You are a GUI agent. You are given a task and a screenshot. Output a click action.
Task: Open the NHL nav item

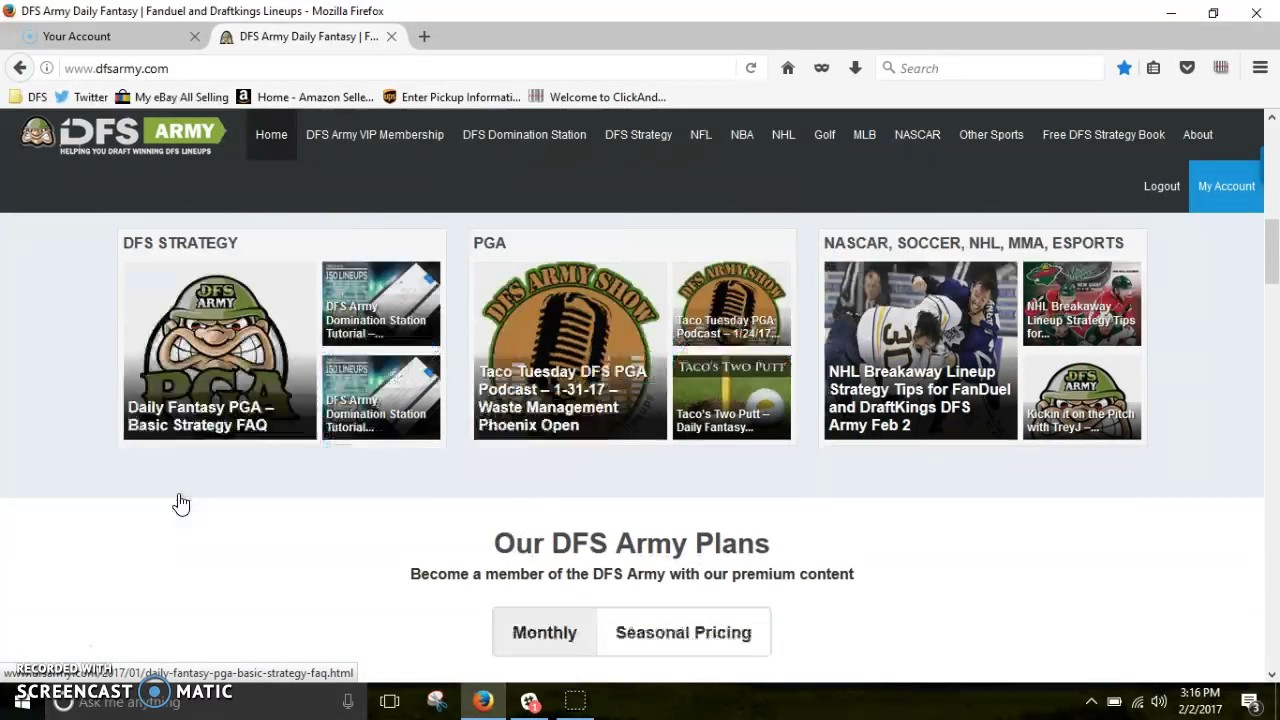pos(783,135)
